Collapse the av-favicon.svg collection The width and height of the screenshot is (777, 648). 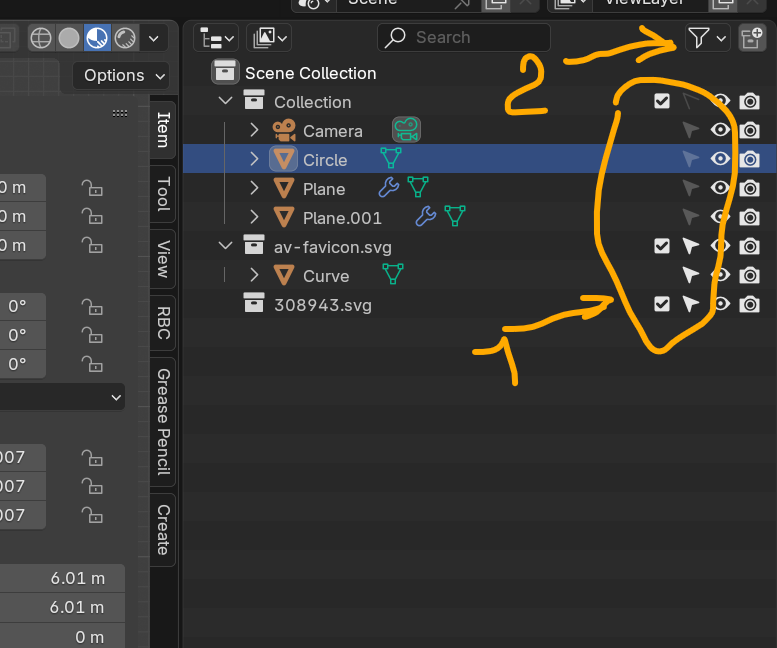click(x=225, y=246)
